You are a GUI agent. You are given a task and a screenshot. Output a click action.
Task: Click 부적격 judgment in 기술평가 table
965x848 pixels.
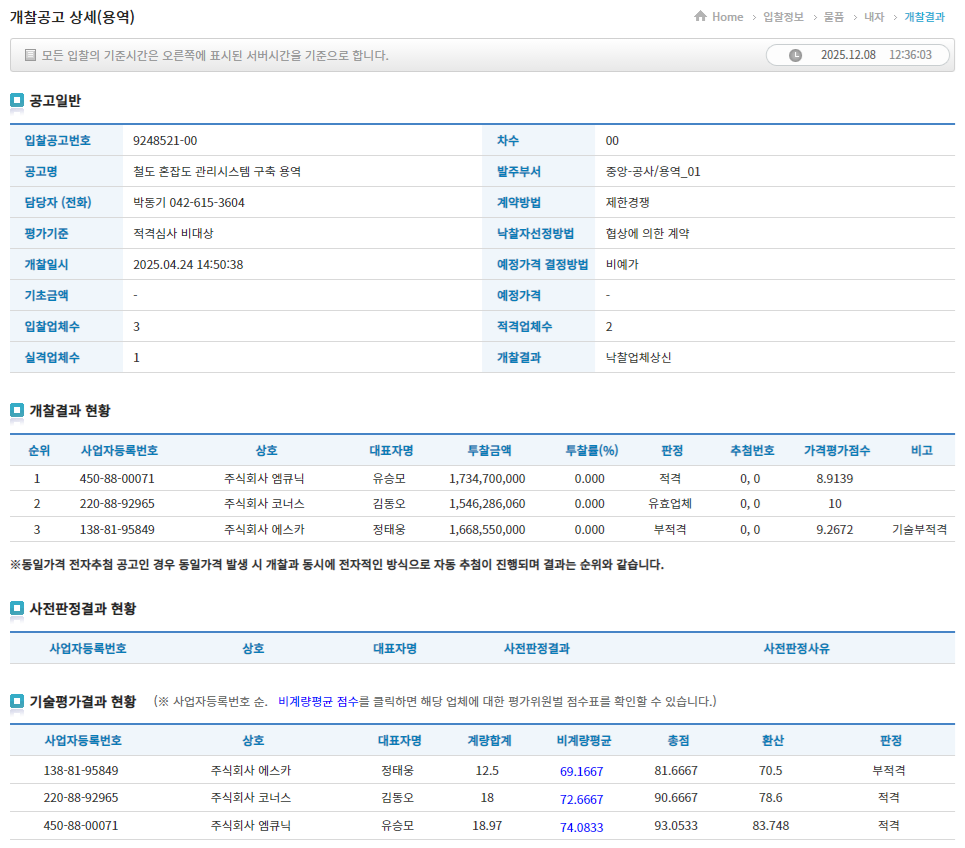click(889, 770)
